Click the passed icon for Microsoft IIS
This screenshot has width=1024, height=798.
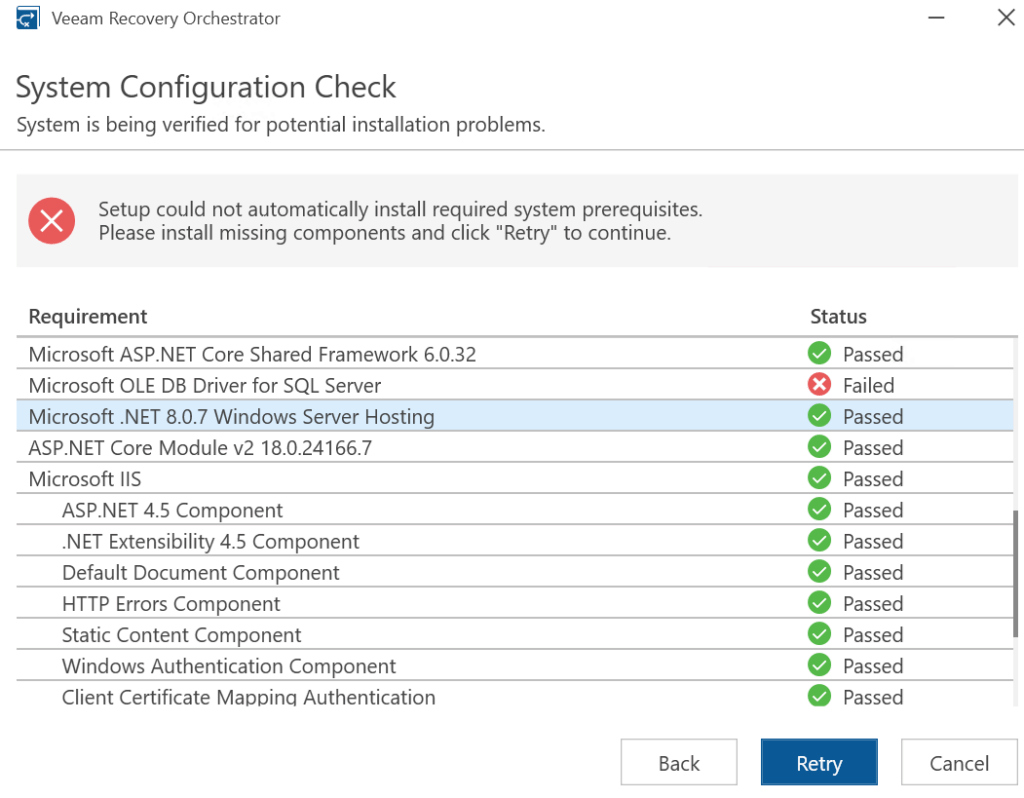[819, 478]
